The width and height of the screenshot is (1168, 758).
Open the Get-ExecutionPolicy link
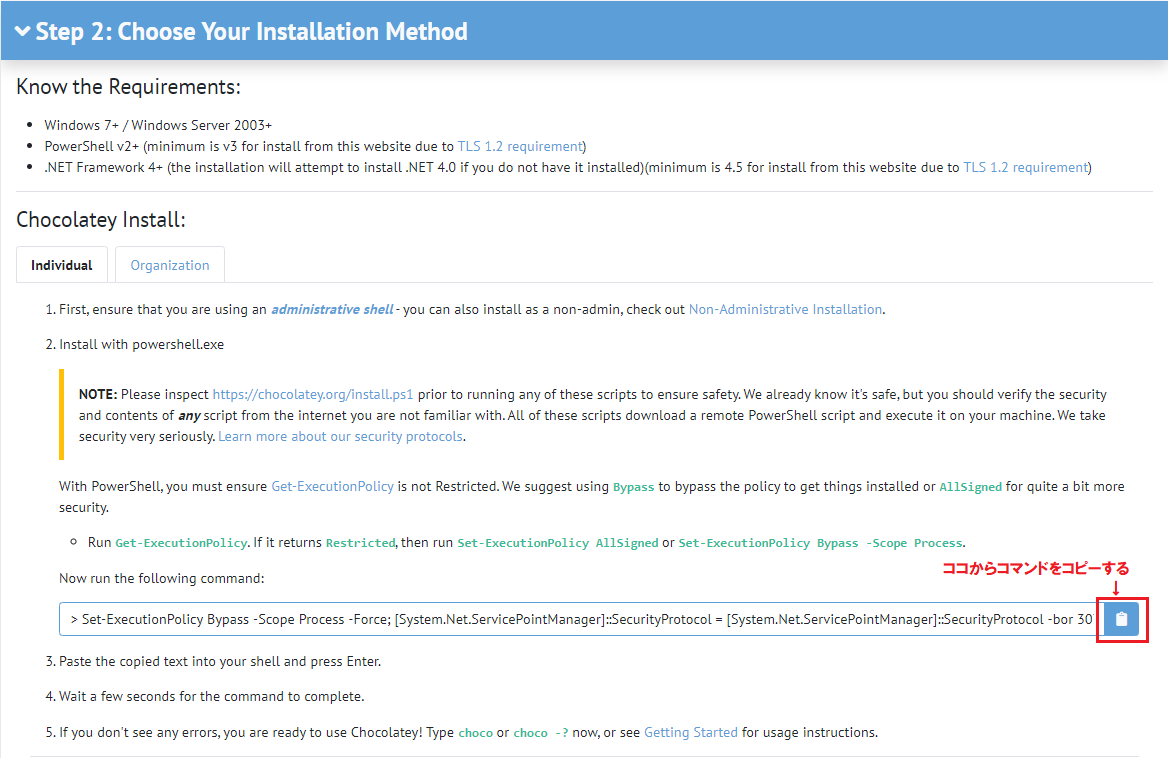point(332,486)
